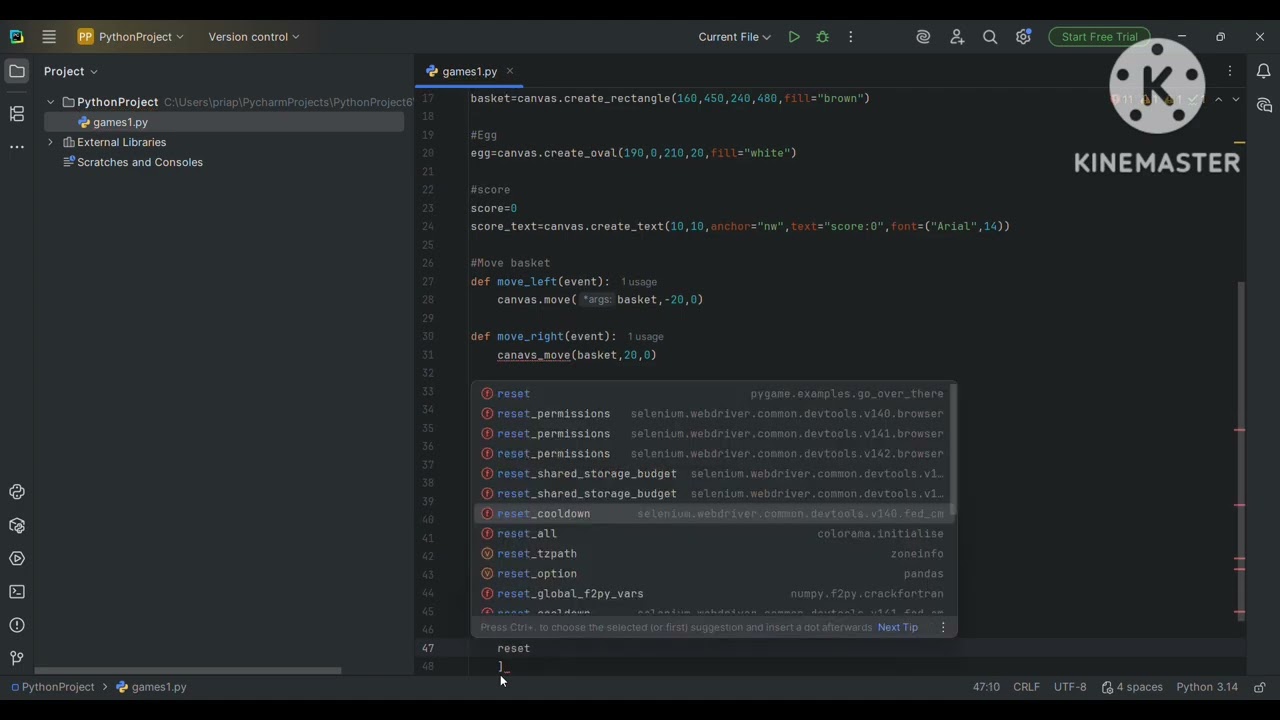The height and width of the screenshot is (720, 1280).
Task: Open the Services tool window
Action: 16,559
